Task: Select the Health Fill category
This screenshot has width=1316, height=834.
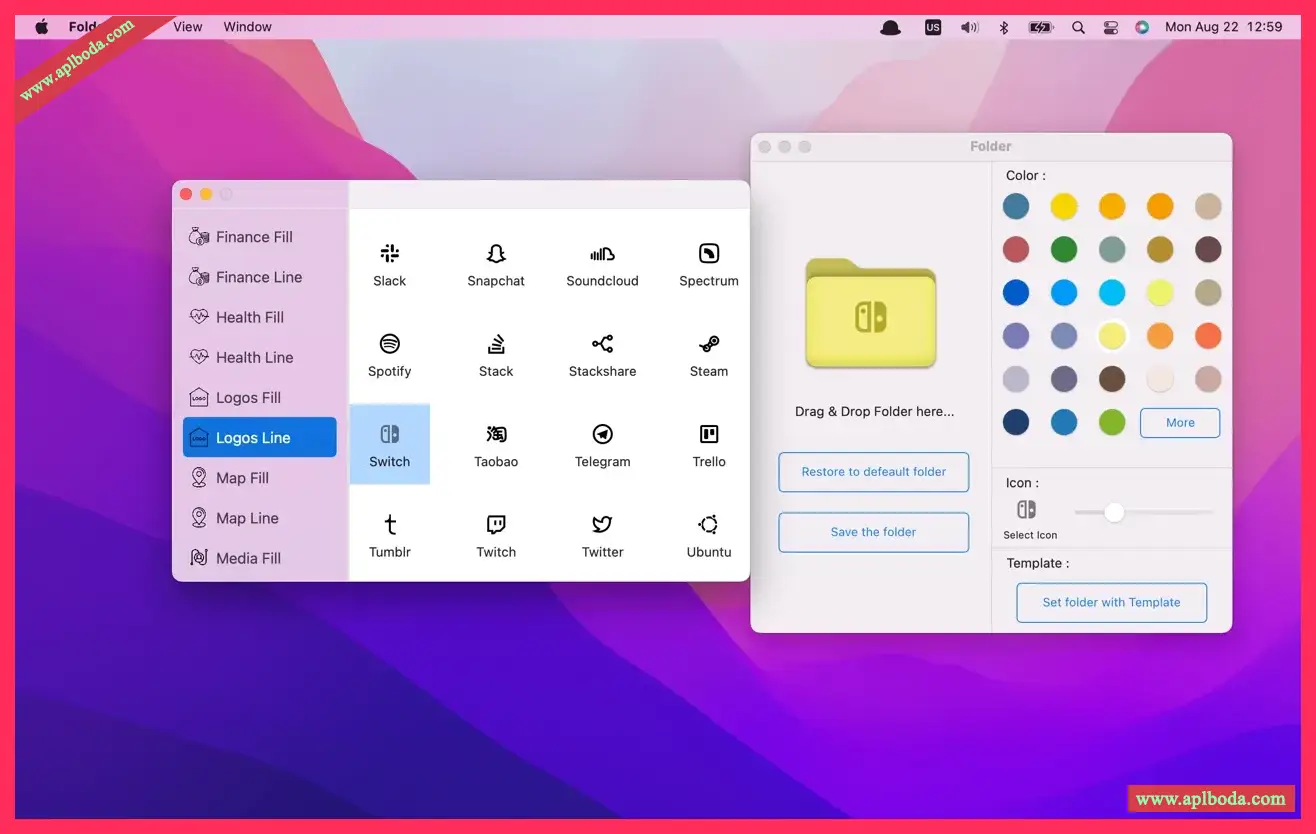Action: coord(260,317)
